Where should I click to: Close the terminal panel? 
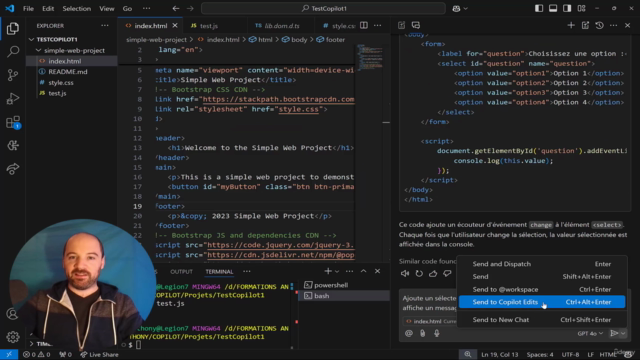(x=378, y=271)
